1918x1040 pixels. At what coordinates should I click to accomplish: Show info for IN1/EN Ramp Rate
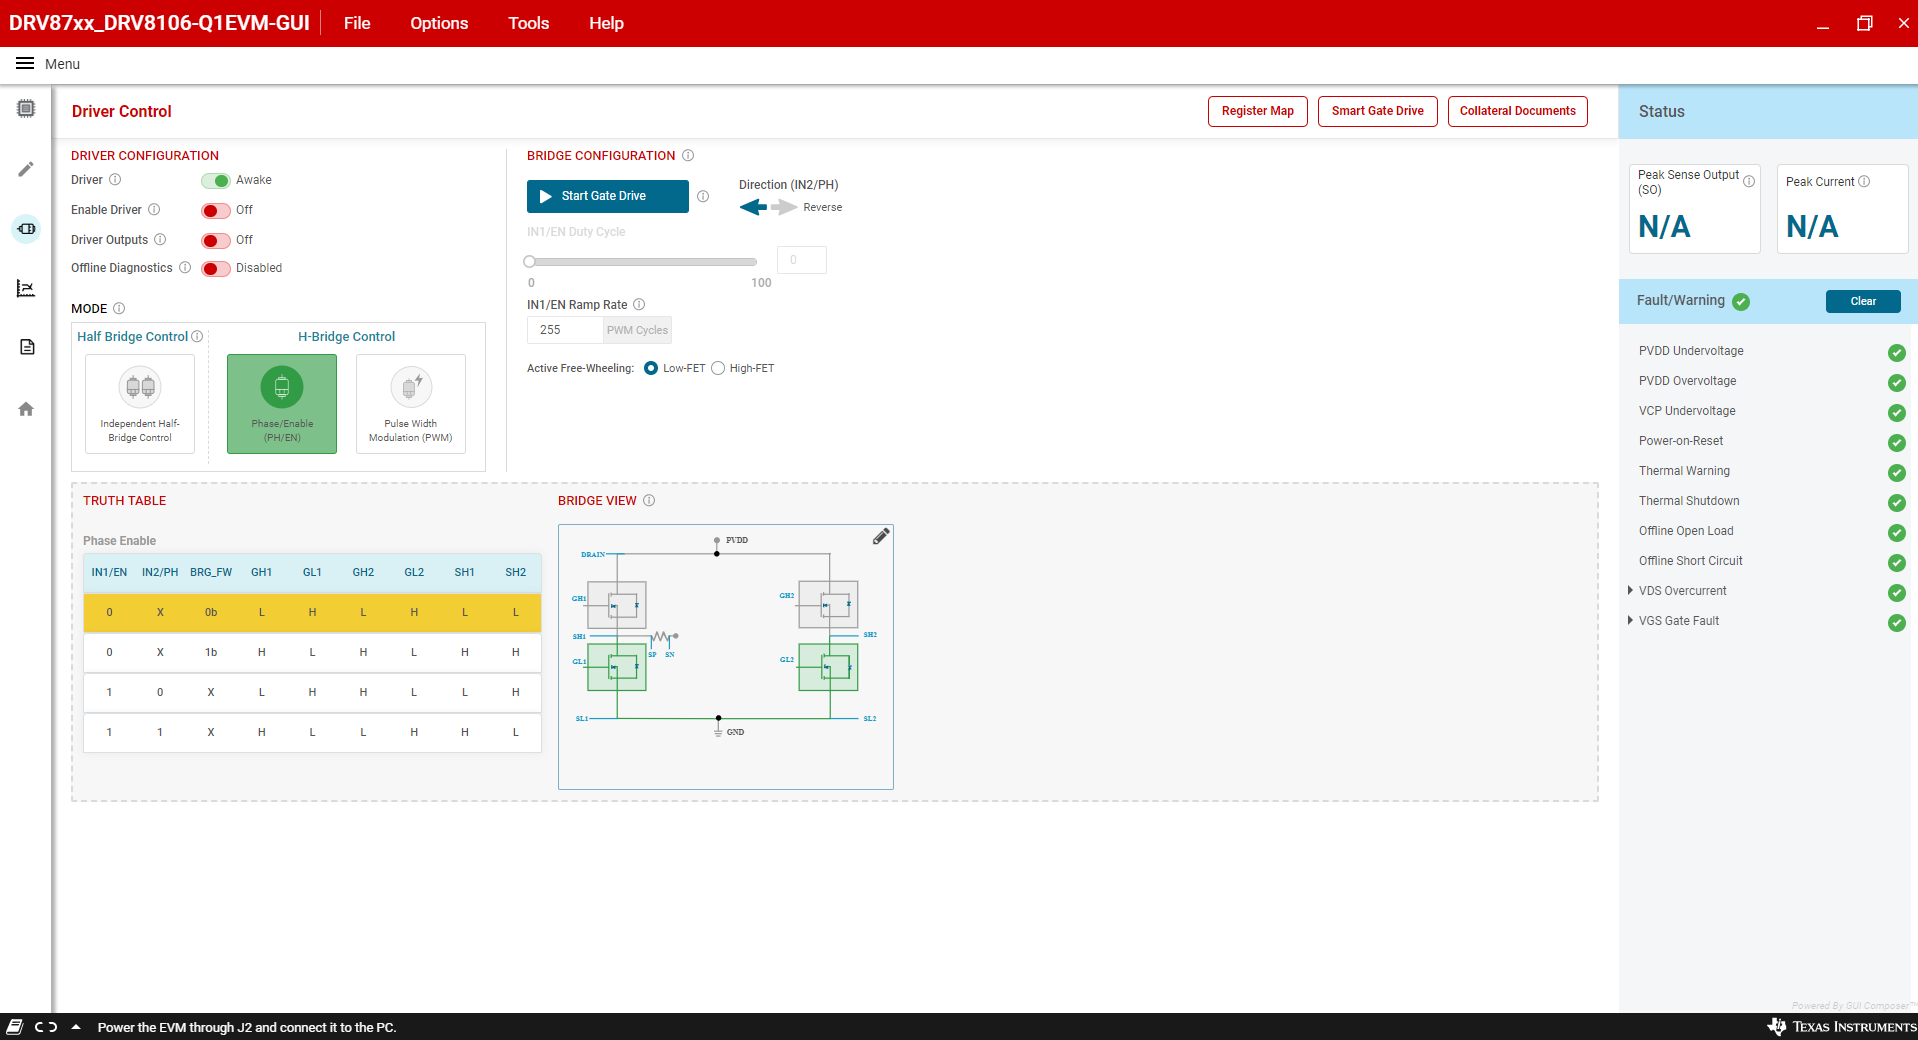tap(639, 305)
